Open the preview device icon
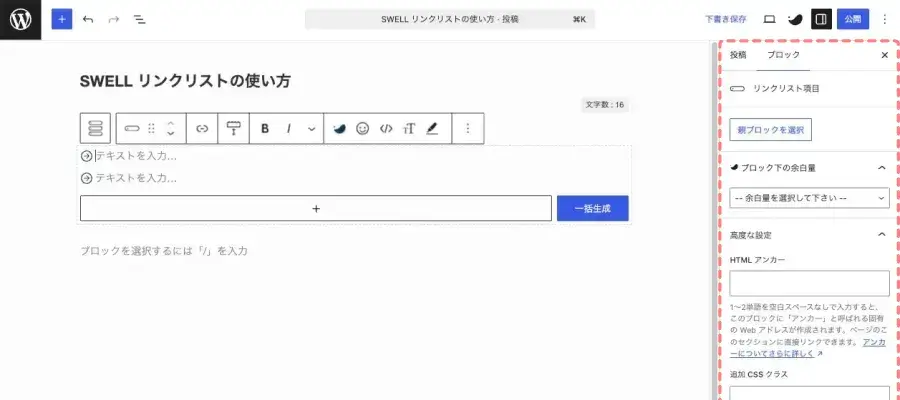 click(x=769, y=20)
